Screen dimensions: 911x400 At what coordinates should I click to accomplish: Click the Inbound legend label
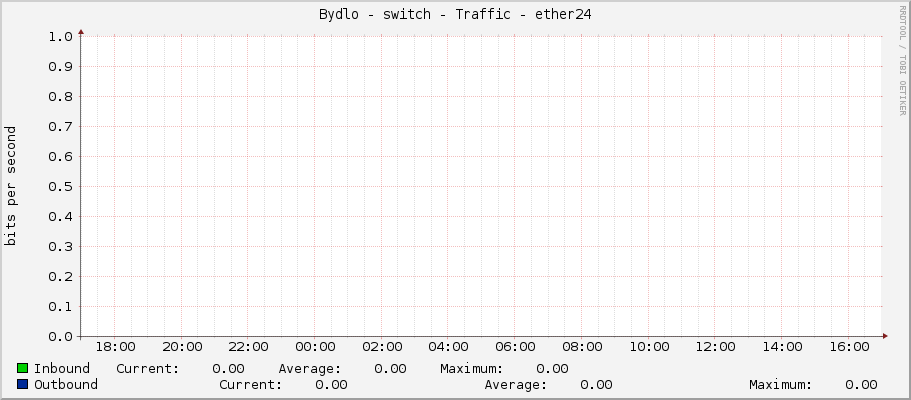click(x=61, y=369)
